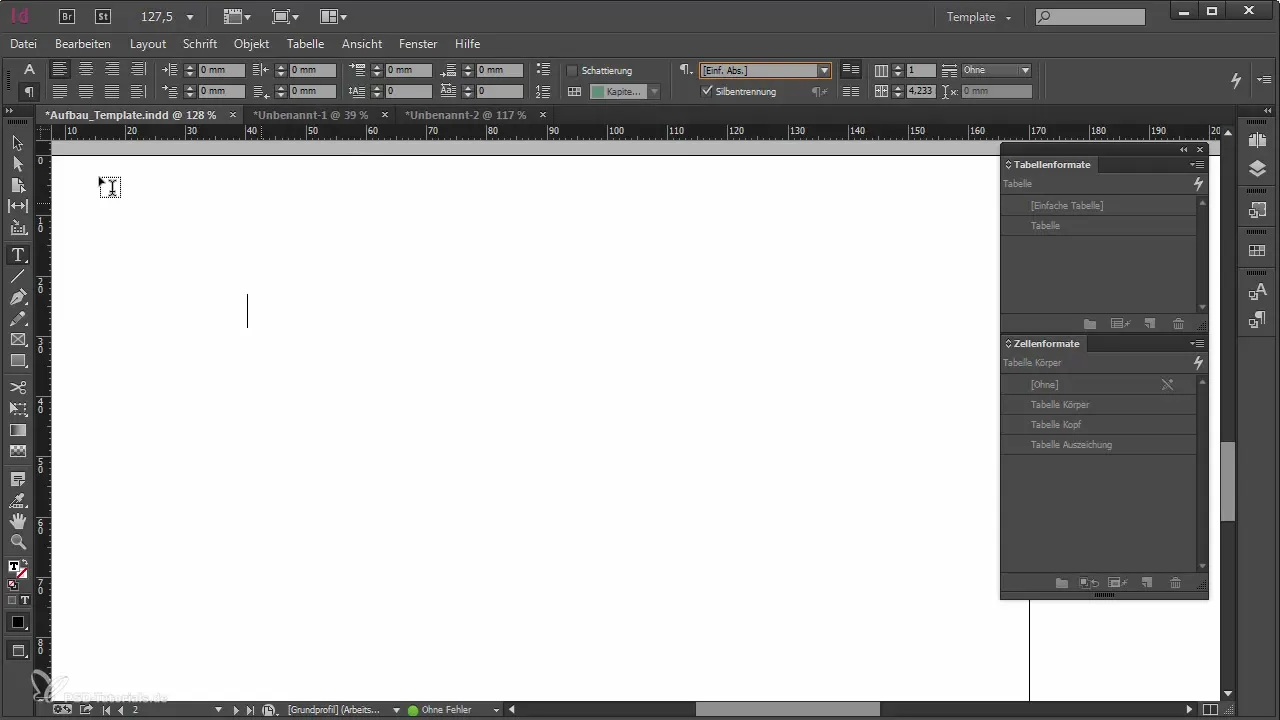Viewport: 1280px width, 720px height.
Task: Open the shading color Kapite... dropdown
Action: [x=654, y=91]
